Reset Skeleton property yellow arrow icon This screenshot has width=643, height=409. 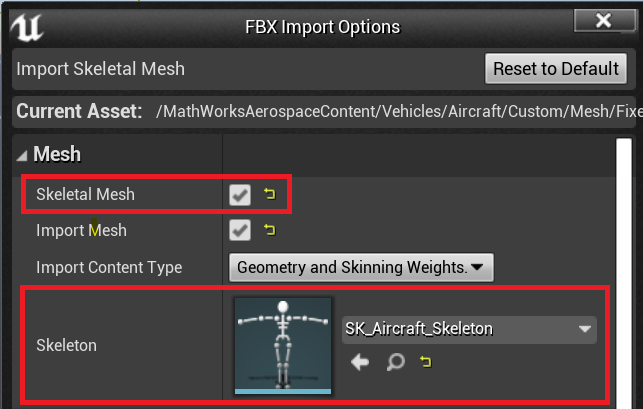(426, 361)
